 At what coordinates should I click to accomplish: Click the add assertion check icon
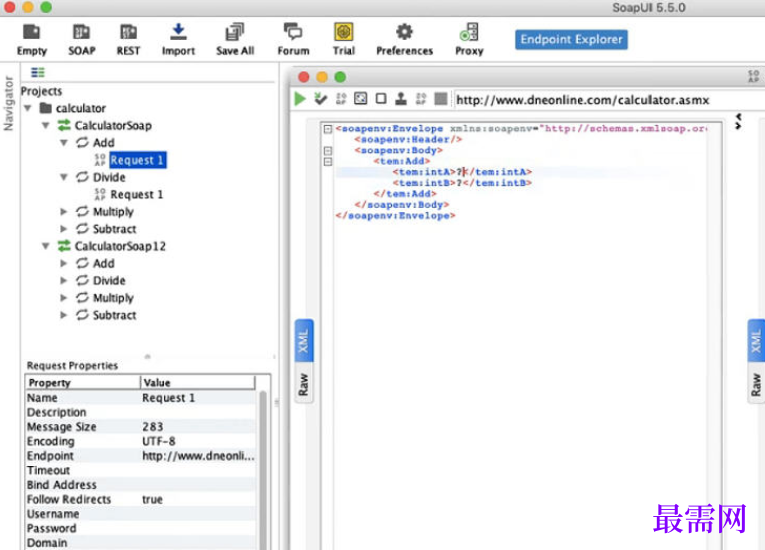[321, 99]
